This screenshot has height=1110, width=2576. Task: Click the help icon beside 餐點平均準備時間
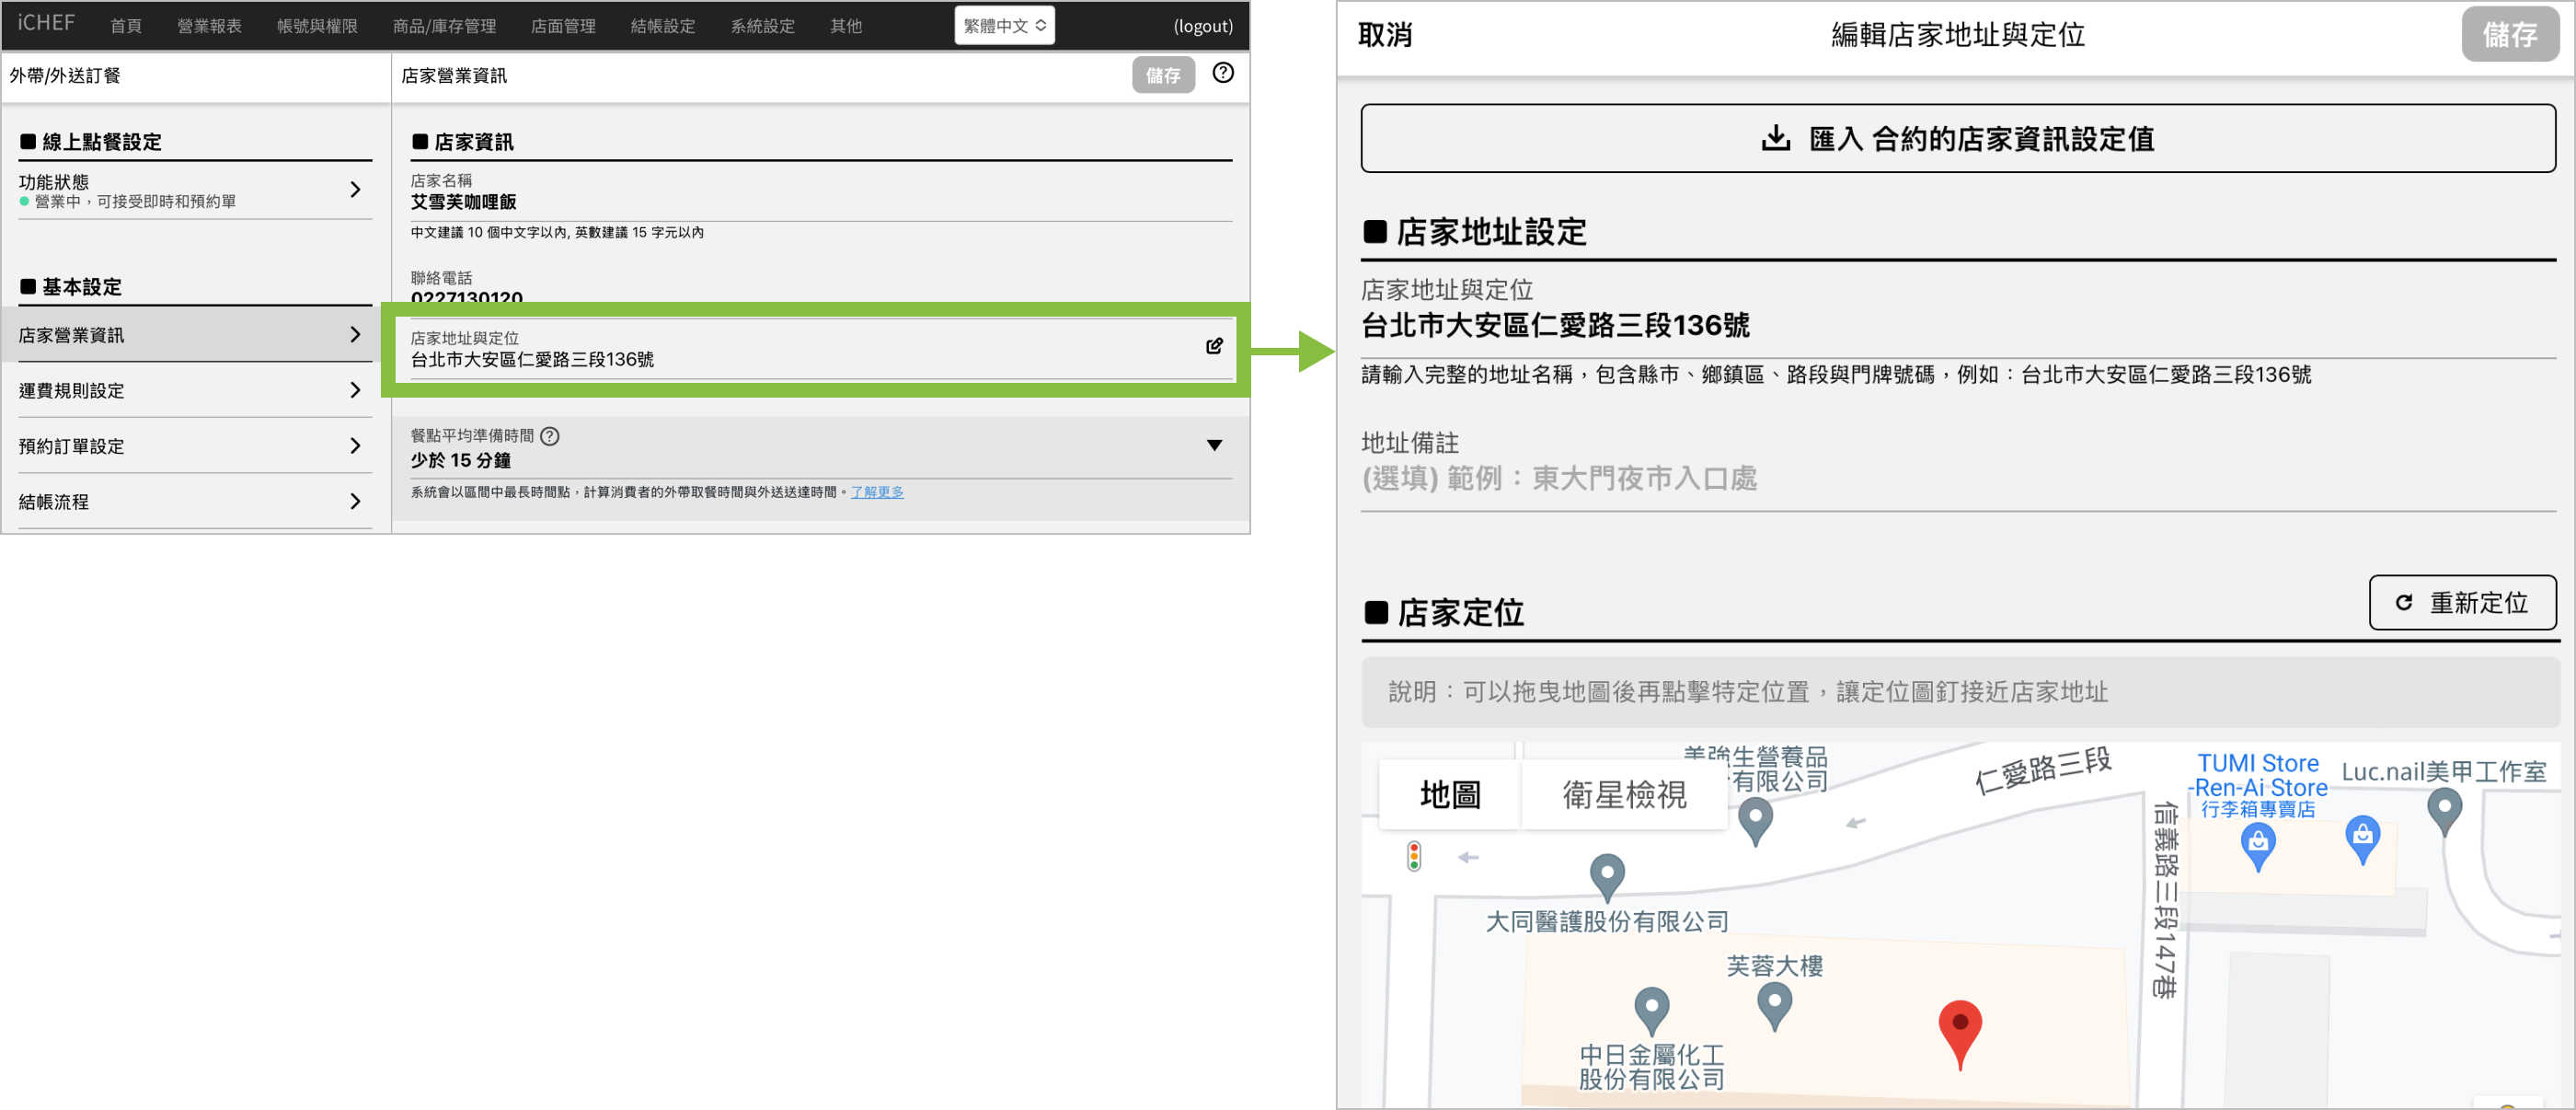550,436
